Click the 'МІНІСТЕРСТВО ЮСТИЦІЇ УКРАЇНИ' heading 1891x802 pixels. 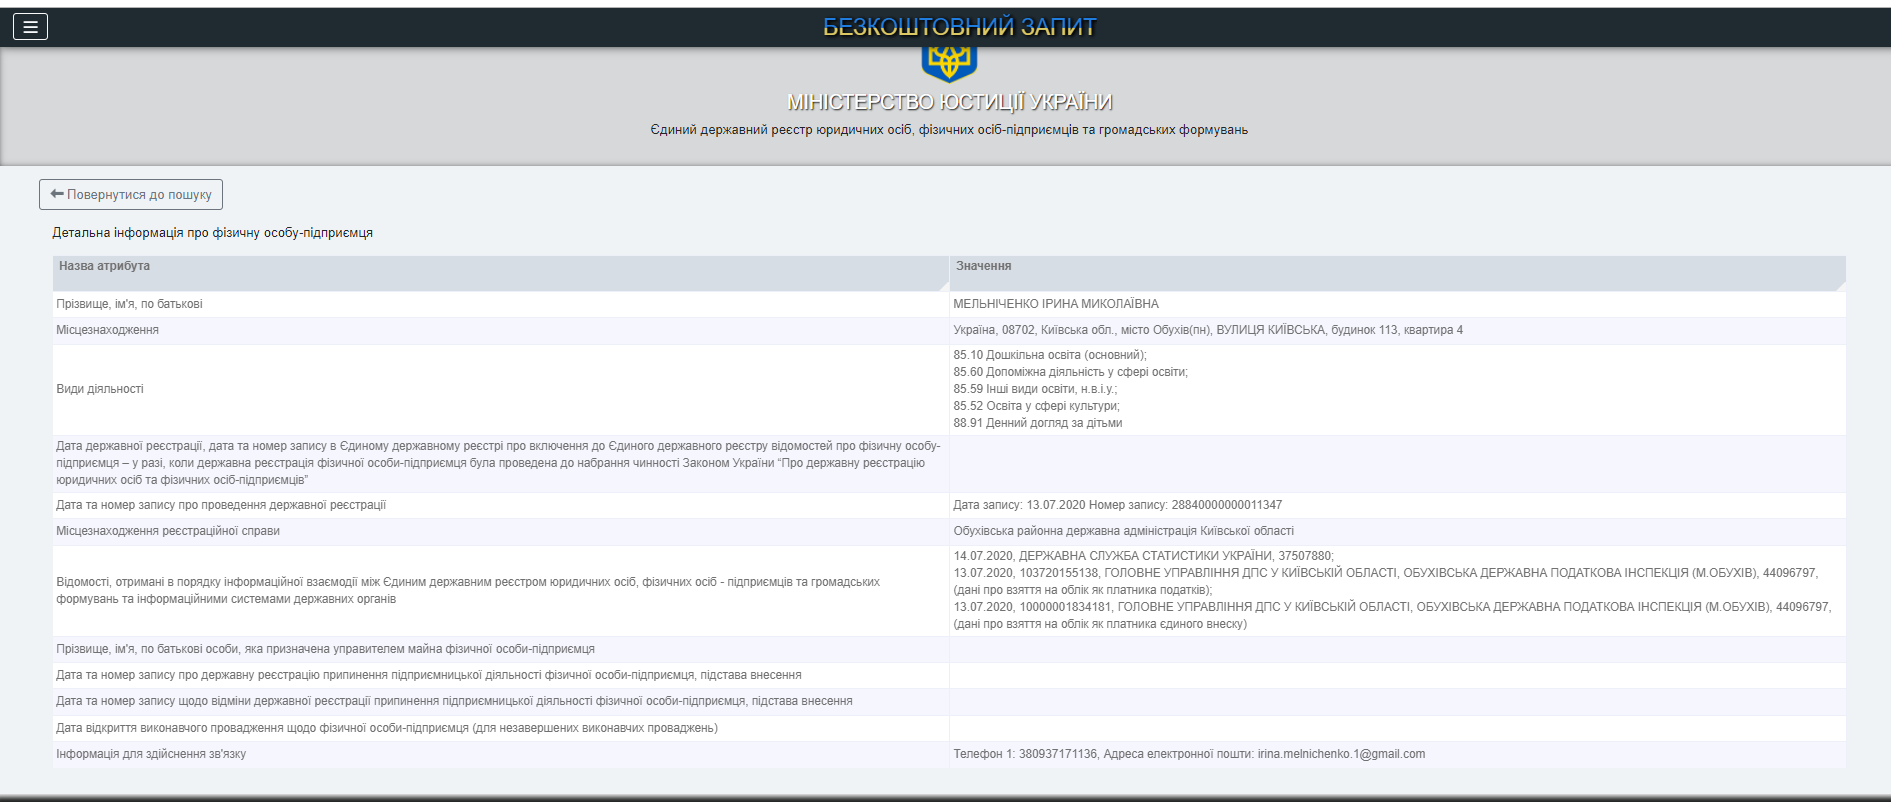[949, 102]
